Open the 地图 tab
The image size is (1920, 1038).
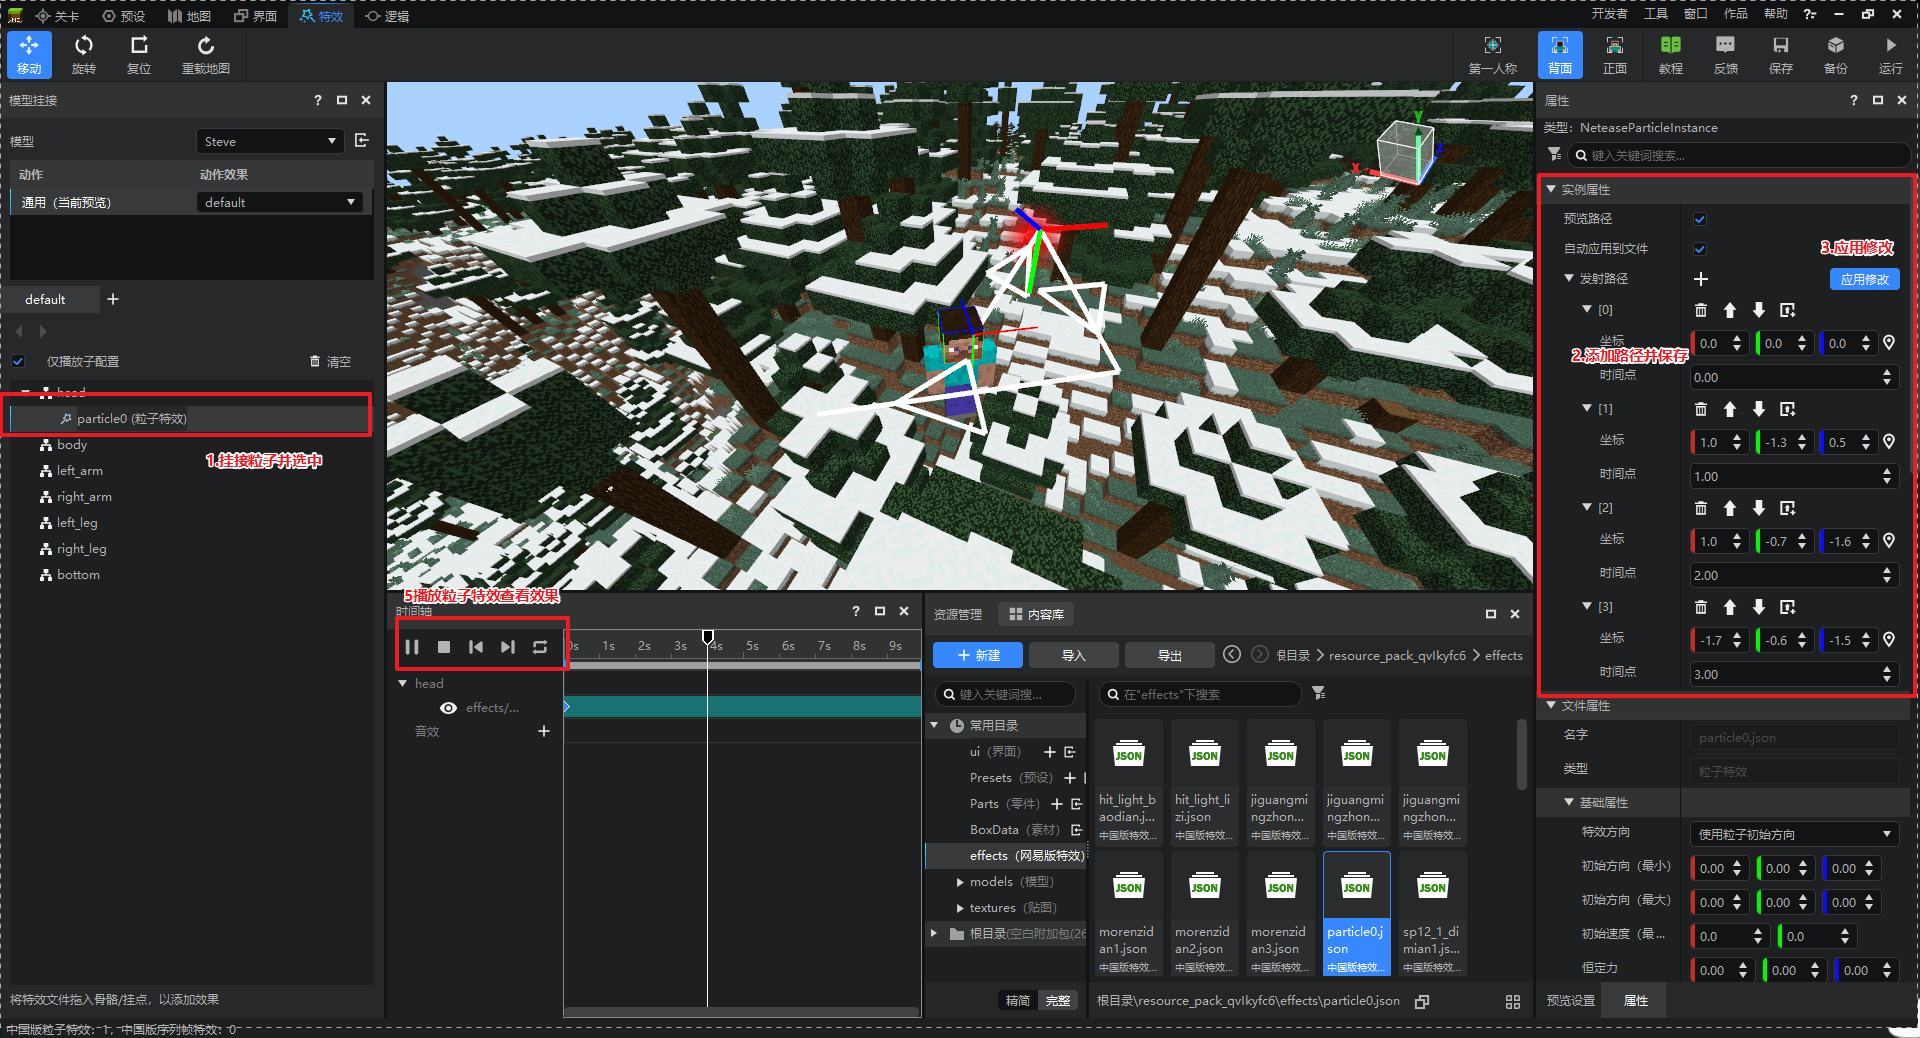click(x=189, y=16)
